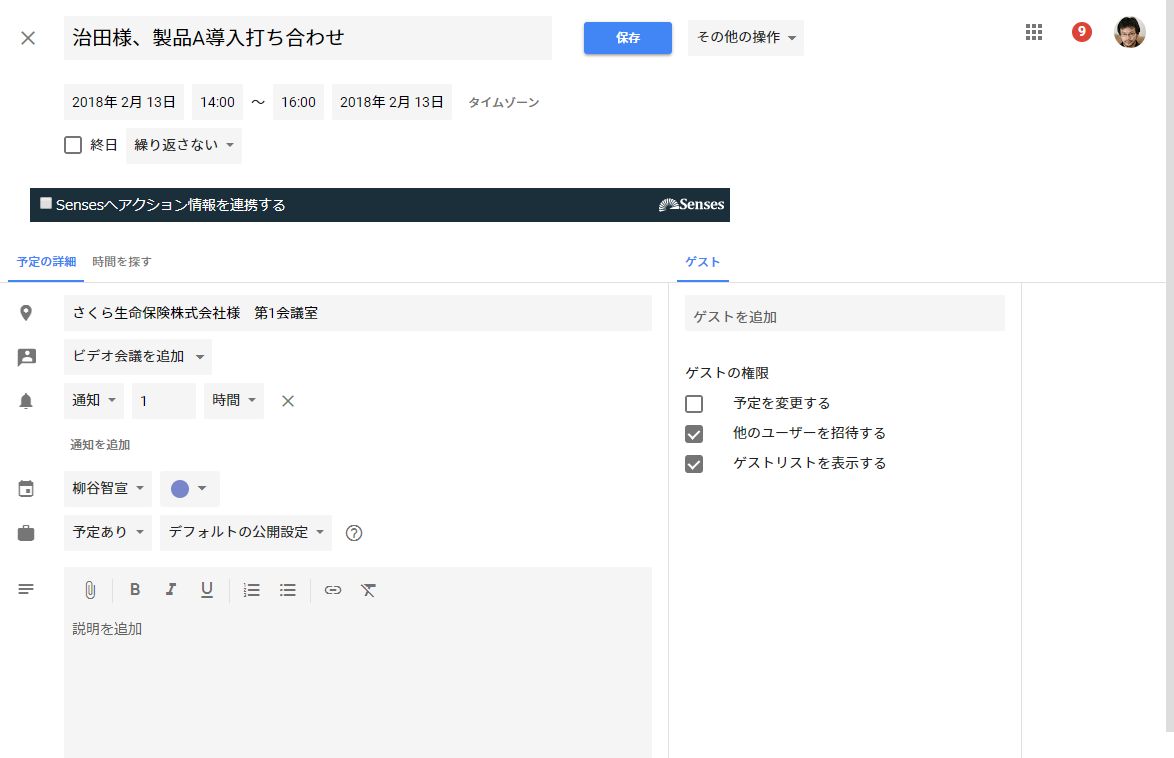Check the 予定を変更する guest permission
Viewport: 1174px width, 758px height.
[694, 404]
